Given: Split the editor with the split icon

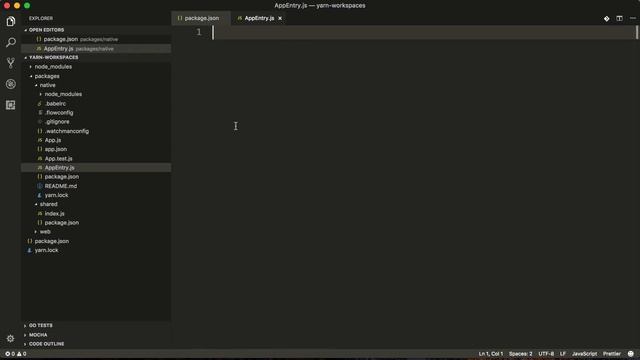Looking at the screenshot, I should pyautogui.click(x=619, y=18).
